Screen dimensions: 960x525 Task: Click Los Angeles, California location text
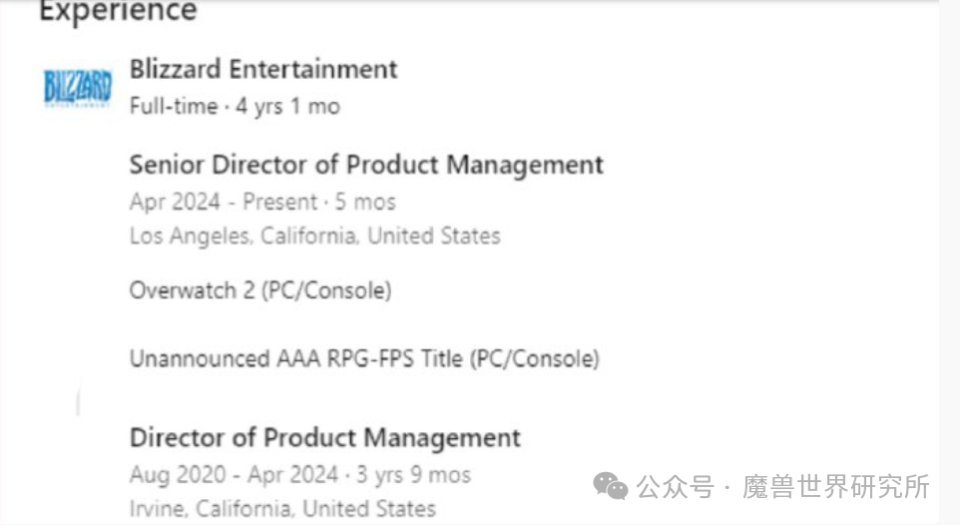314,237
